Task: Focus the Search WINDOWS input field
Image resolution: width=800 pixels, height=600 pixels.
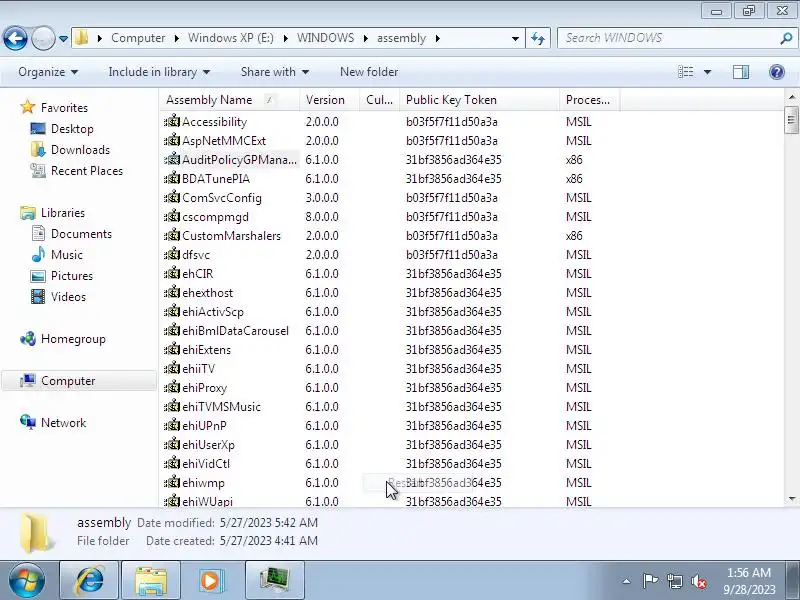Action: (669, 38)
